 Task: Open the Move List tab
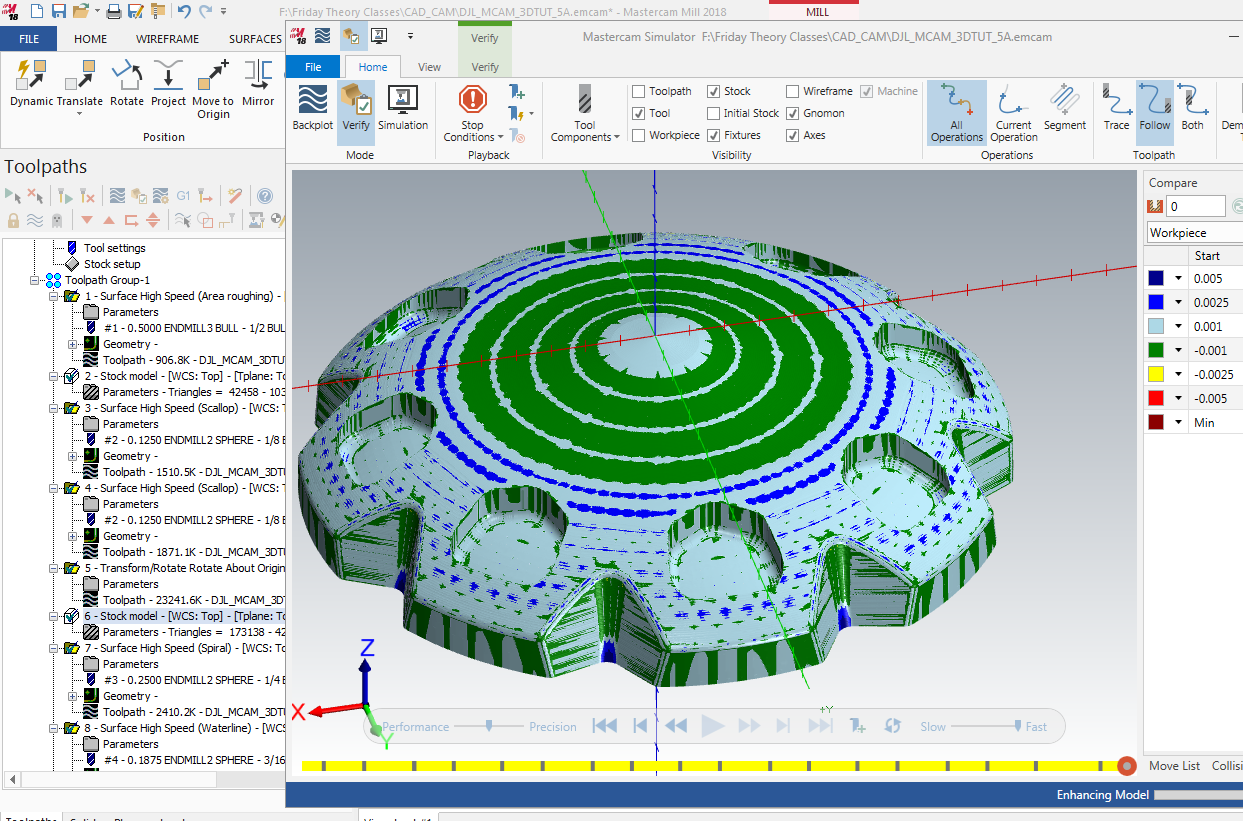pyautogui.click(x=1174, y=766)
